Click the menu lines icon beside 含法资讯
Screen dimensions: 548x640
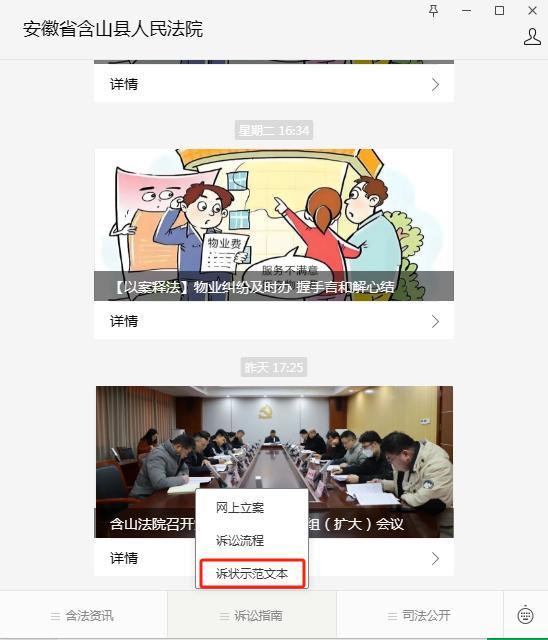click(55, 616)
